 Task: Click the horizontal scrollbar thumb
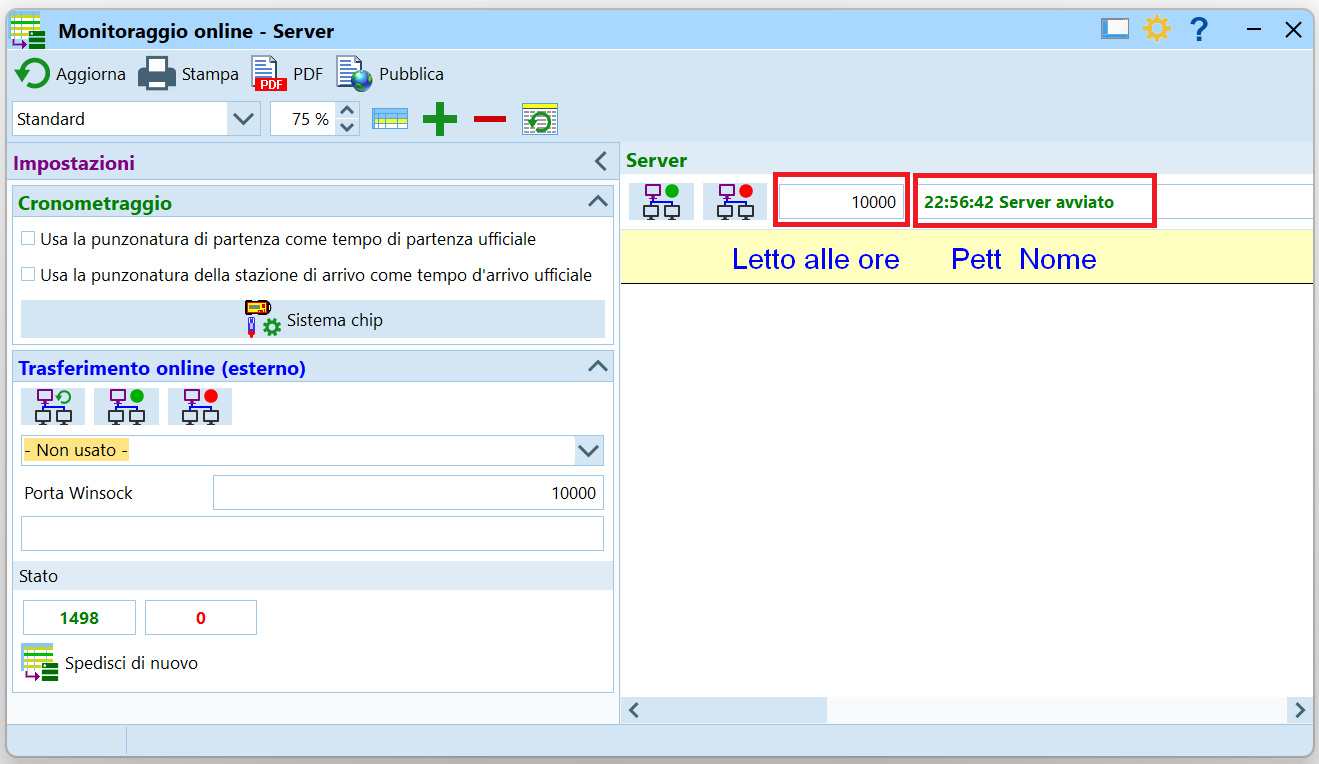tap(736, 710)
